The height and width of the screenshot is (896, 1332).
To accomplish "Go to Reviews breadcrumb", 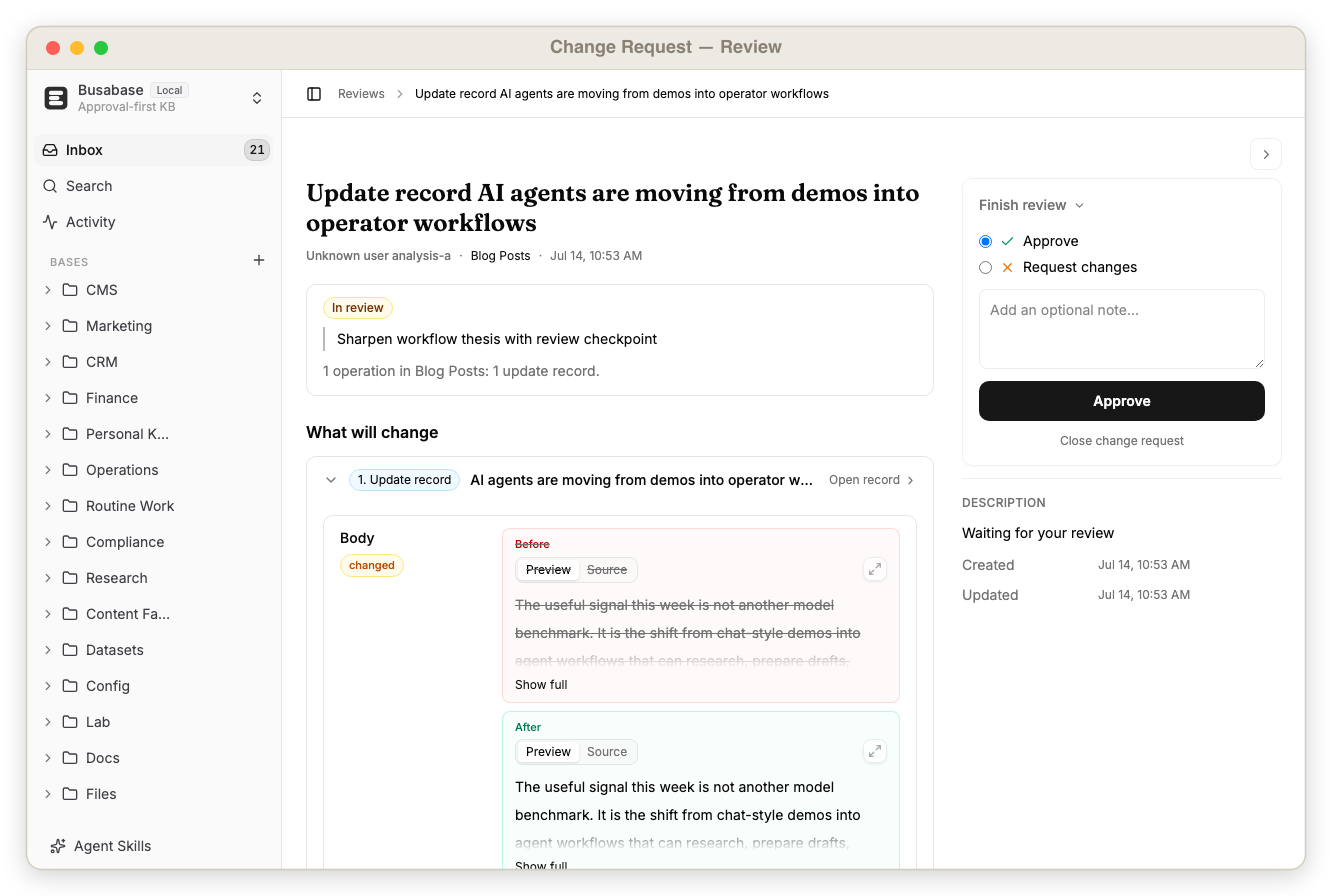I will [x=361, y=94].
